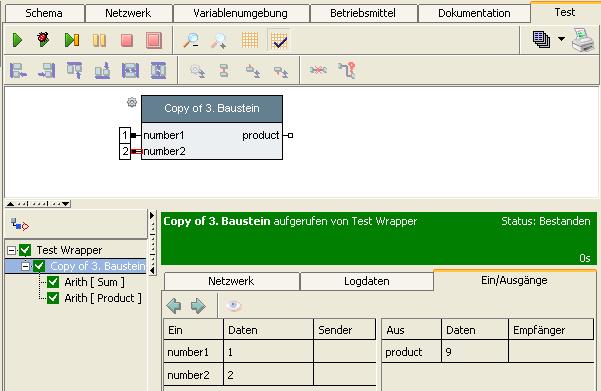Viewport: 601px width, 391px height.
Task: Click the step play-pause icon
Action: tap(72, 40)
